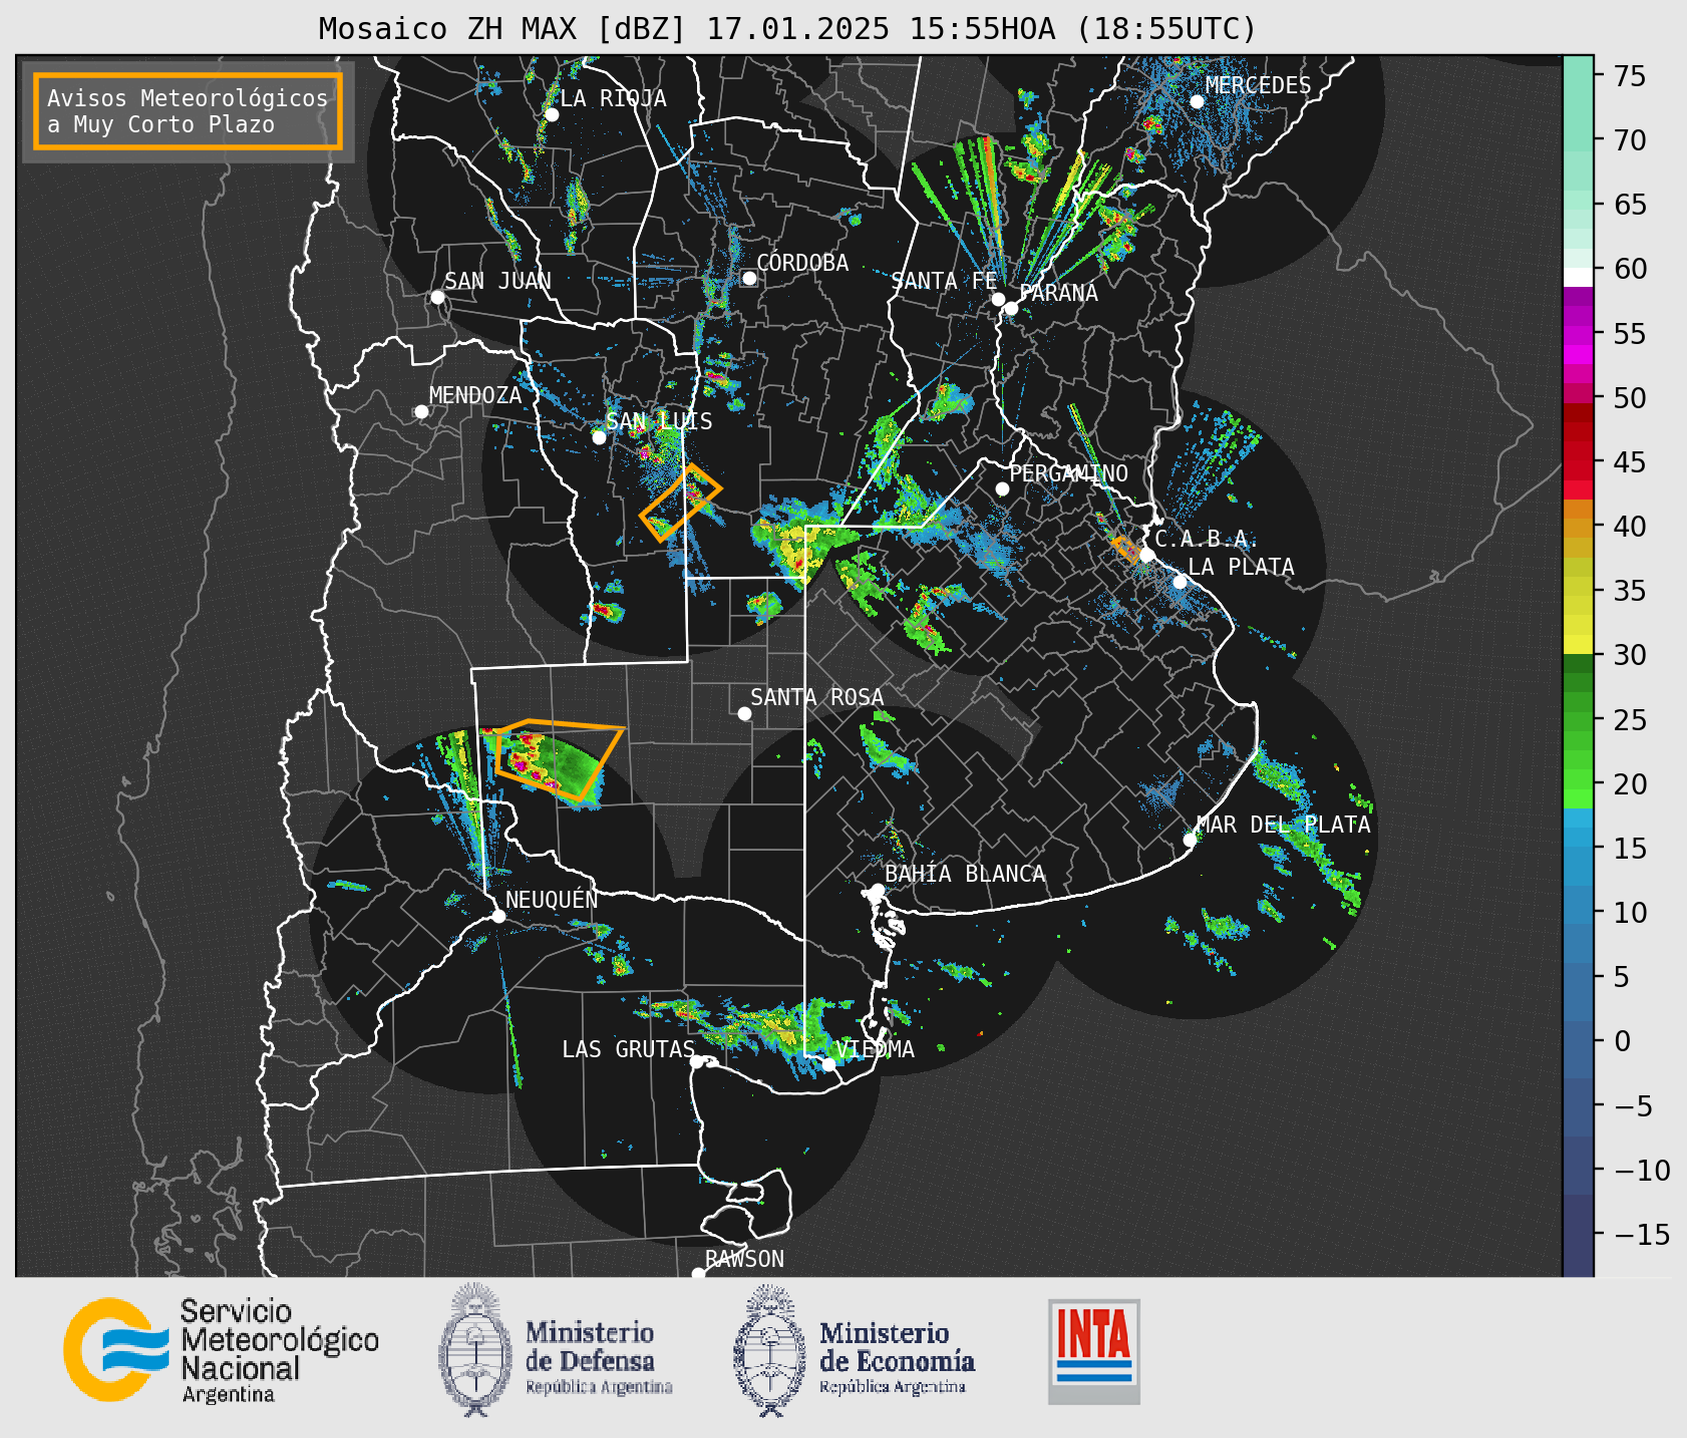Click the Mercedes city marker dot
1687x1438 pixels.
pos(1196,101)
